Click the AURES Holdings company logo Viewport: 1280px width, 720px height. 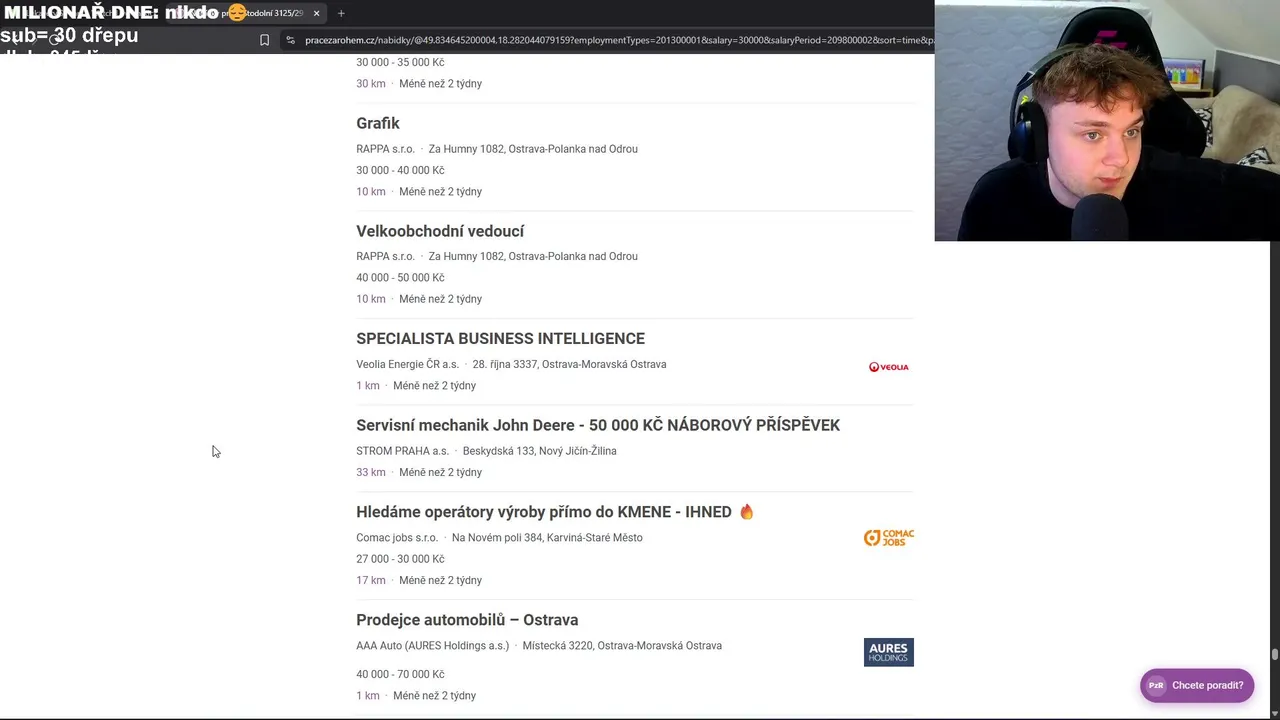coord(888,652)
